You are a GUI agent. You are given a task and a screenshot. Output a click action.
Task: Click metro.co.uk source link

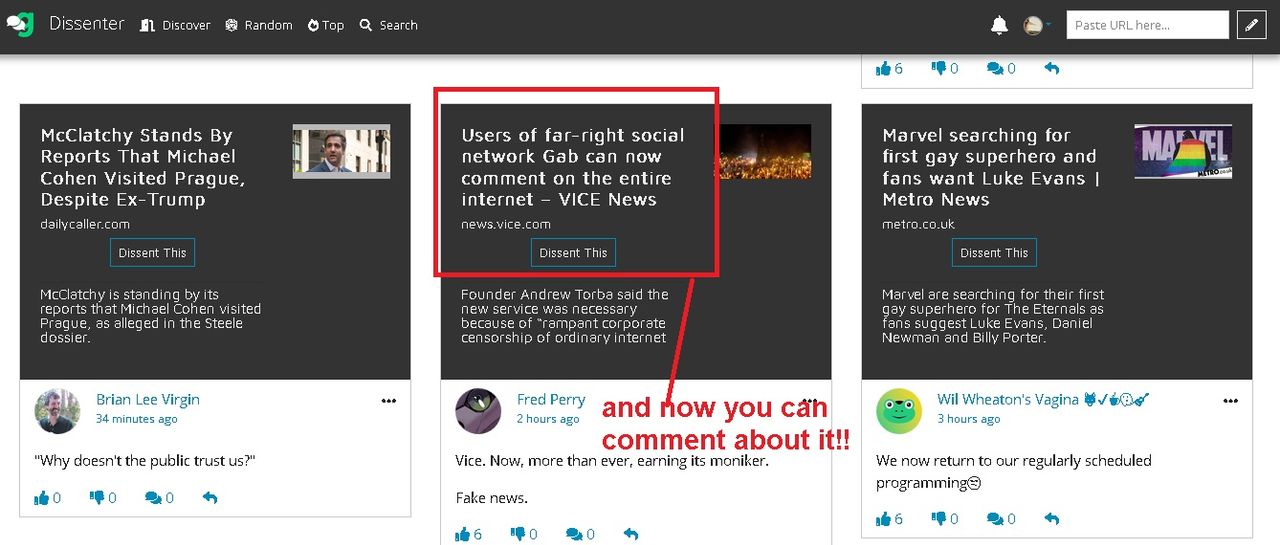click(918, 224)
